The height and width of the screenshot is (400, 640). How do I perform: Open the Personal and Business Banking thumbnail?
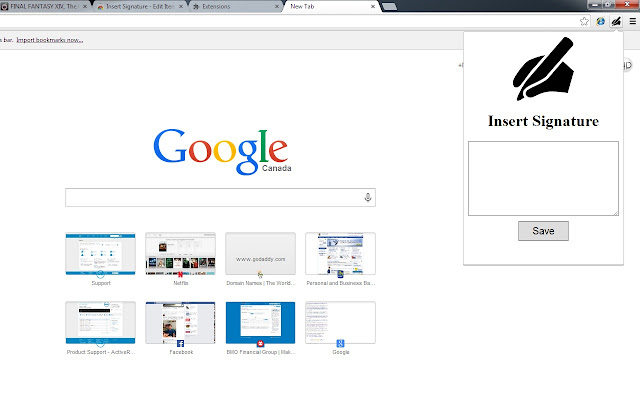click(x=340, y=254)
